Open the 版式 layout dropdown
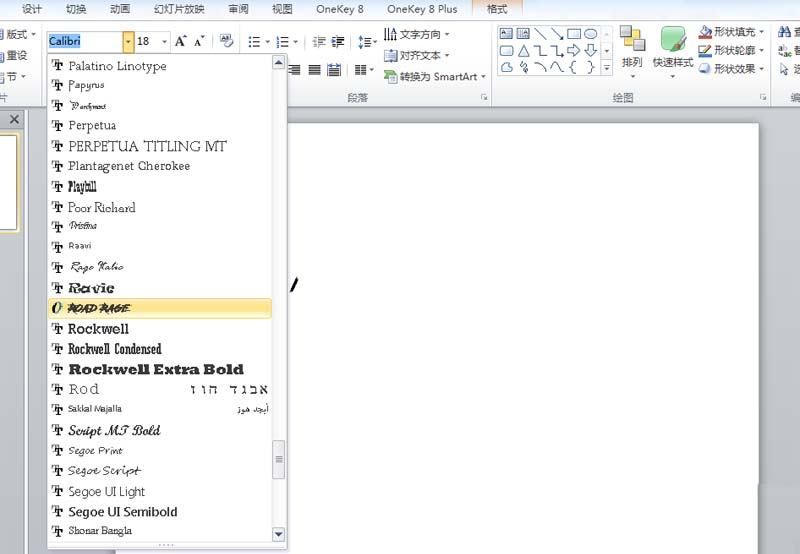Viewport: 800px width, 554px height. tap(17, 34)
